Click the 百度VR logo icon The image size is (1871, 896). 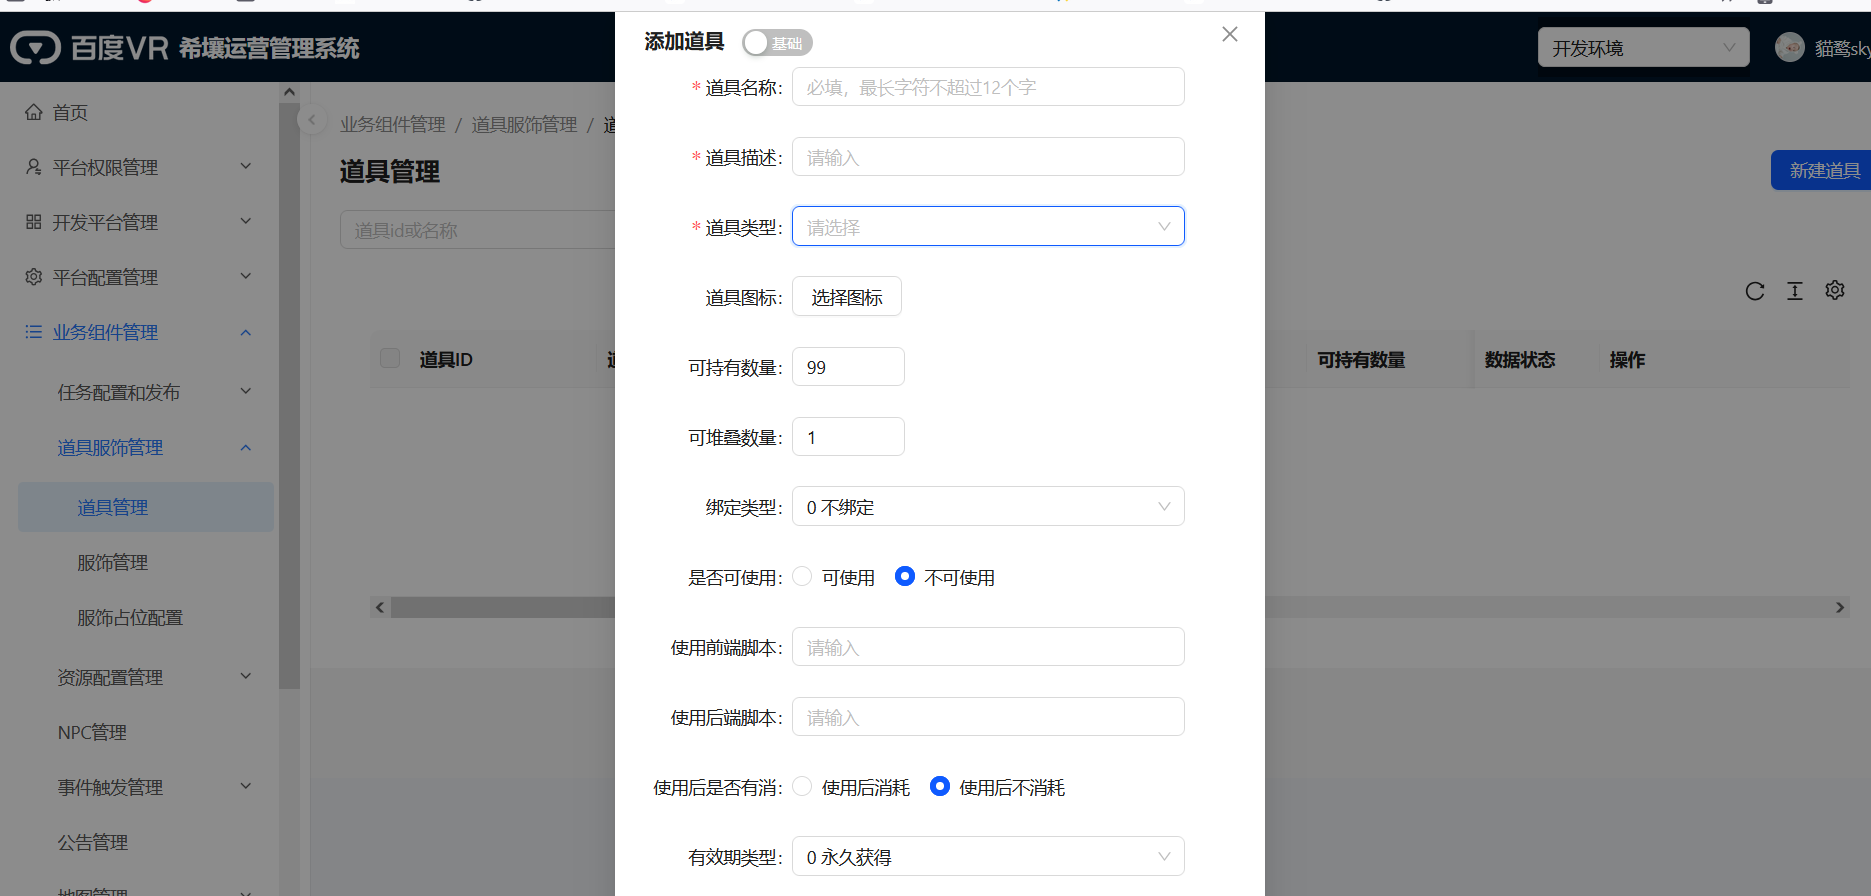click(36, 47)
